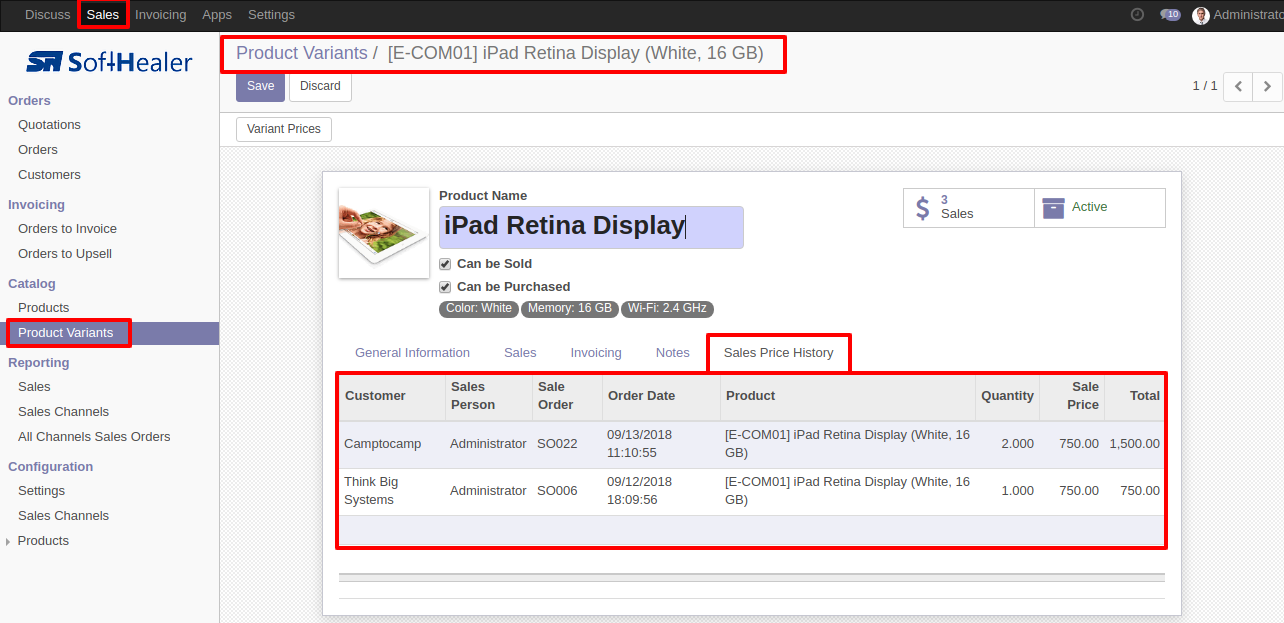Open the Settings top menu
The width and height of the screenshot is (1284, 623).
[x=271, y=15]
